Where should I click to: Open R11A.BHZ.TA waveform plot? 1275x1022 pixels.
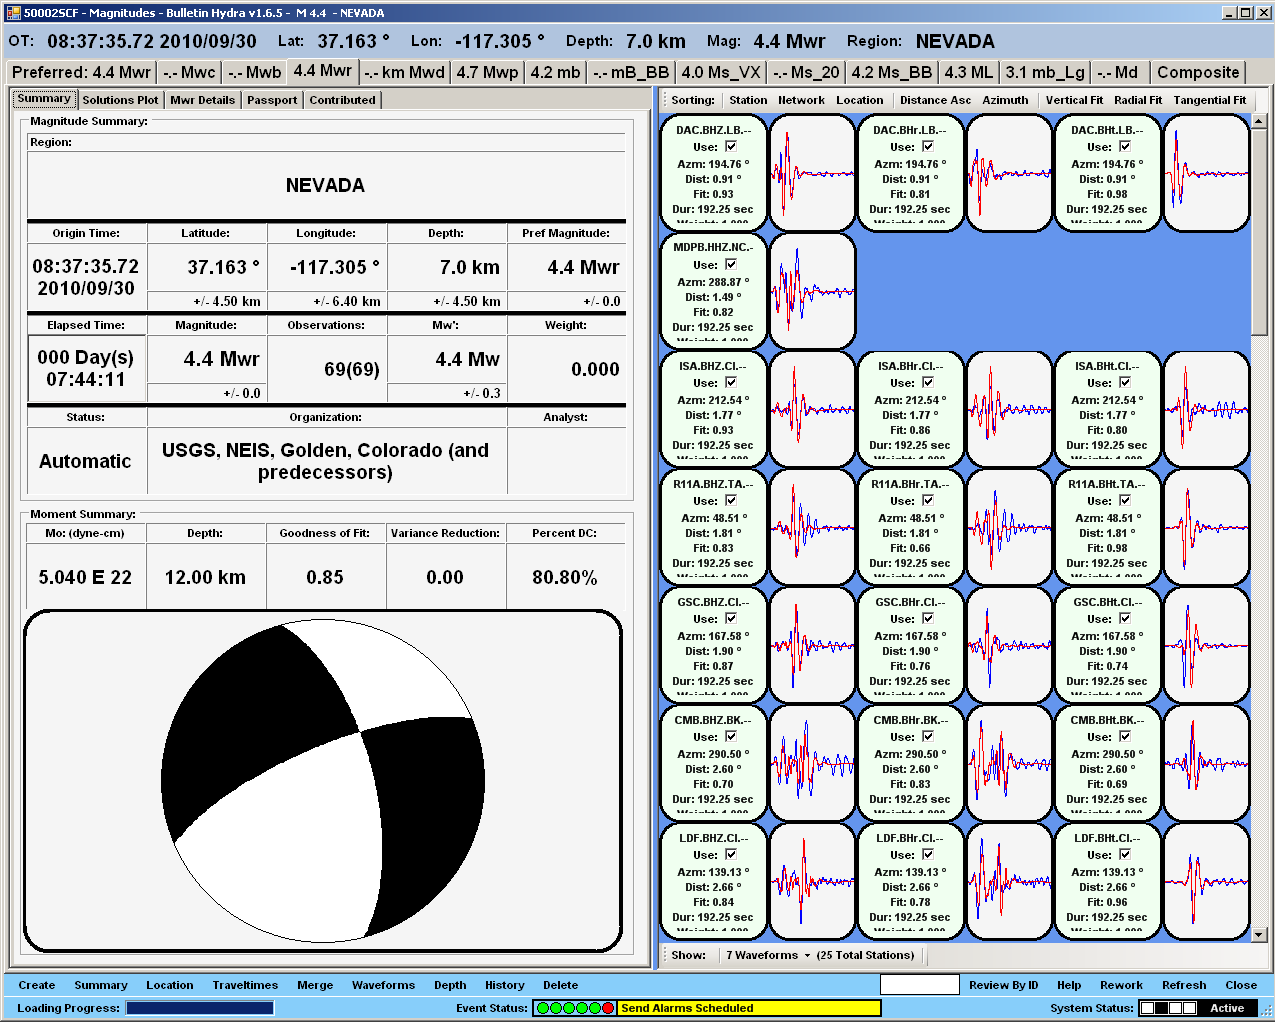[x=813, y=527]
